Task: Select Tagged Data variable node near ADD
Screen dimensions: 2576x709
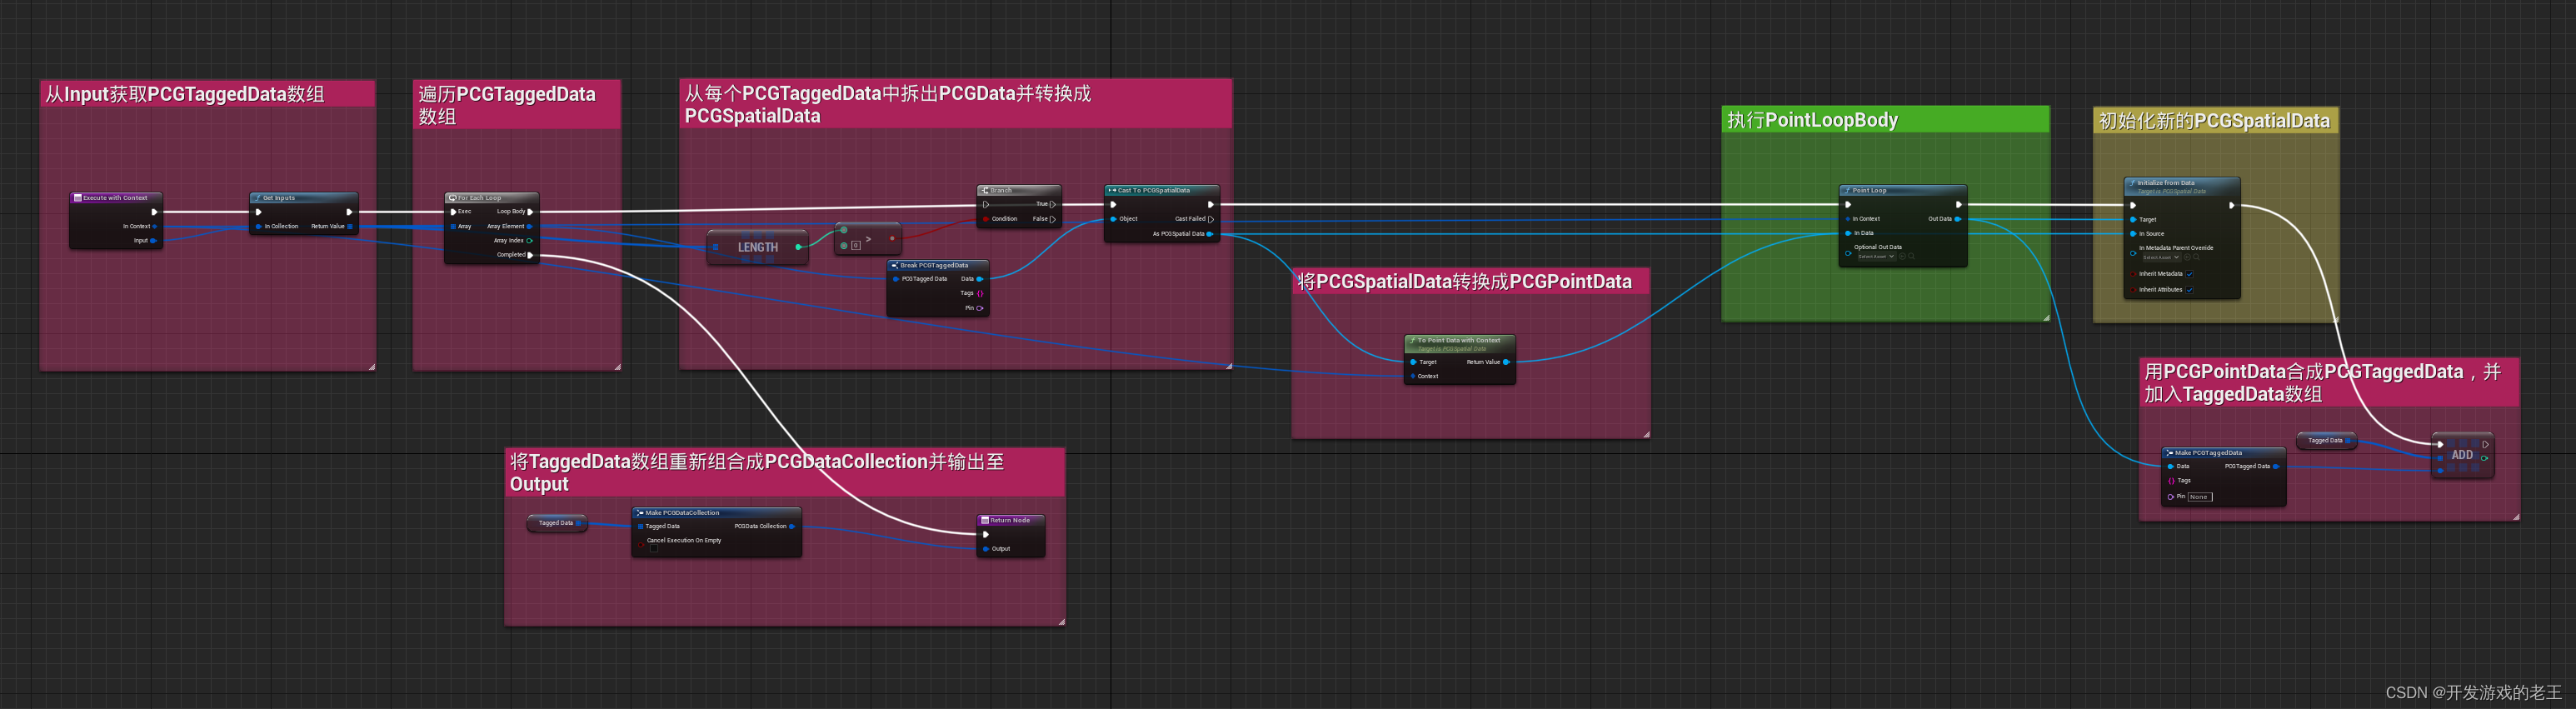Action: pos(2327,441)
